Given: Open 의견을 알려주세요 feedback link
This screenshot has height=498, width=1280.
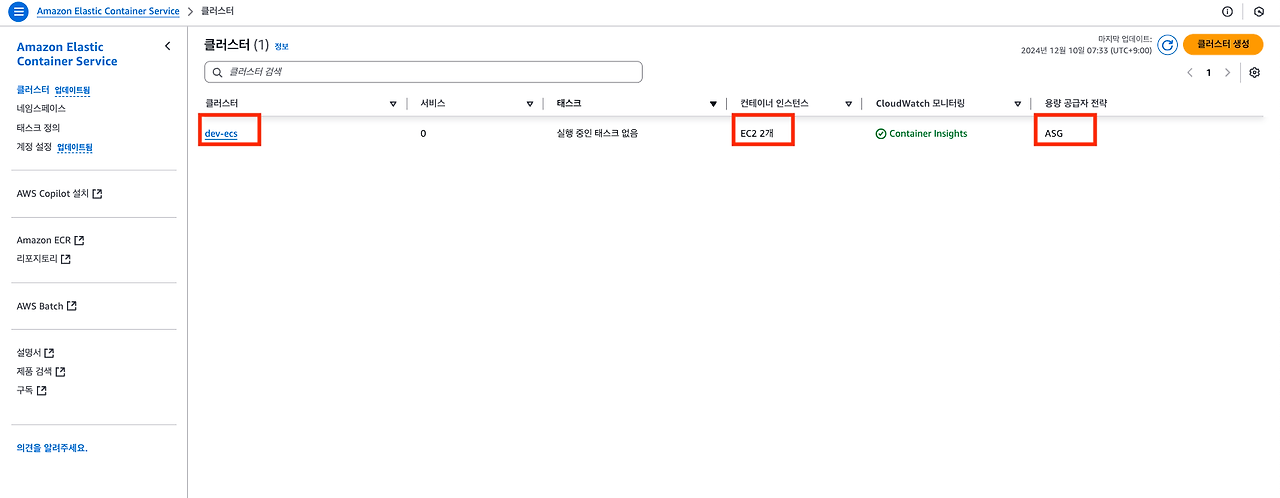Looking at the screenshot, I should pos(52,448).
